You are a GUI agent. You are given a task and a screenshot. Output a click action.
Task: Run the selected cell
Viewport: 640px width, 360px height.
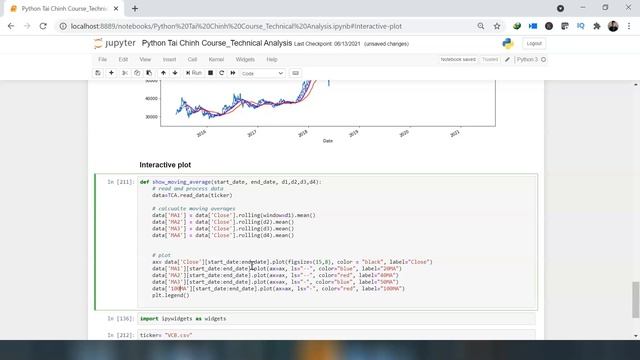click(193, 73)
